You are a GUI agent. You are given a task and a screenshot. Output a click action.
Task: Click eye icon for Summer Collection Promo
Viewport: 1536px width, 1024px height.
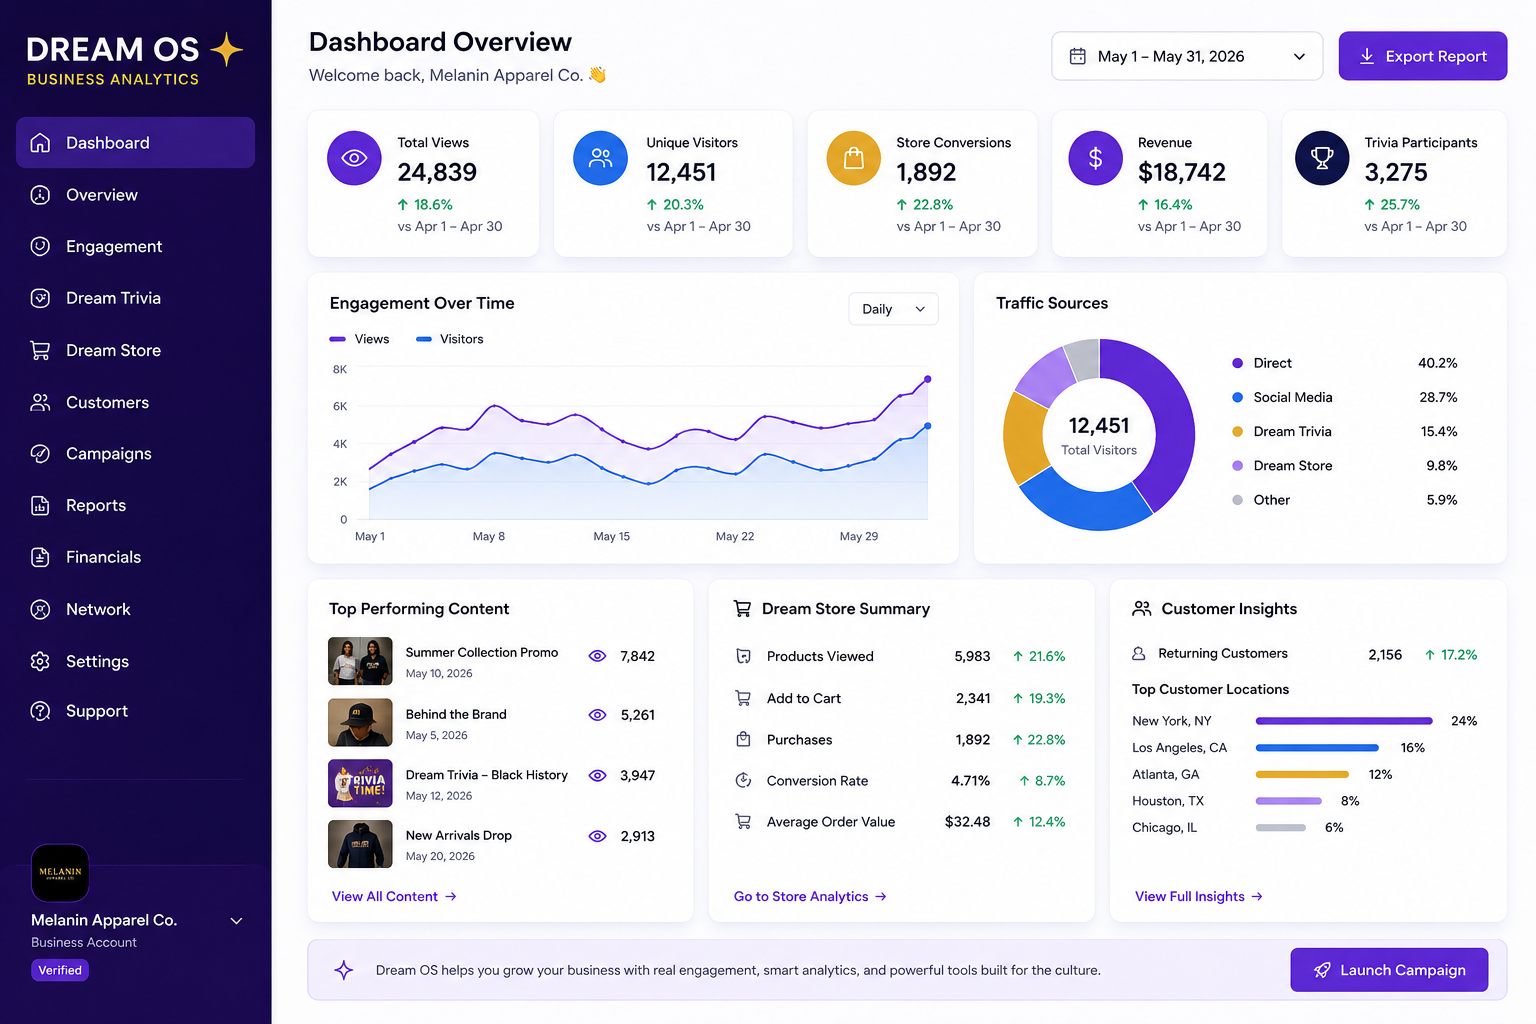(x=597, y=656)
